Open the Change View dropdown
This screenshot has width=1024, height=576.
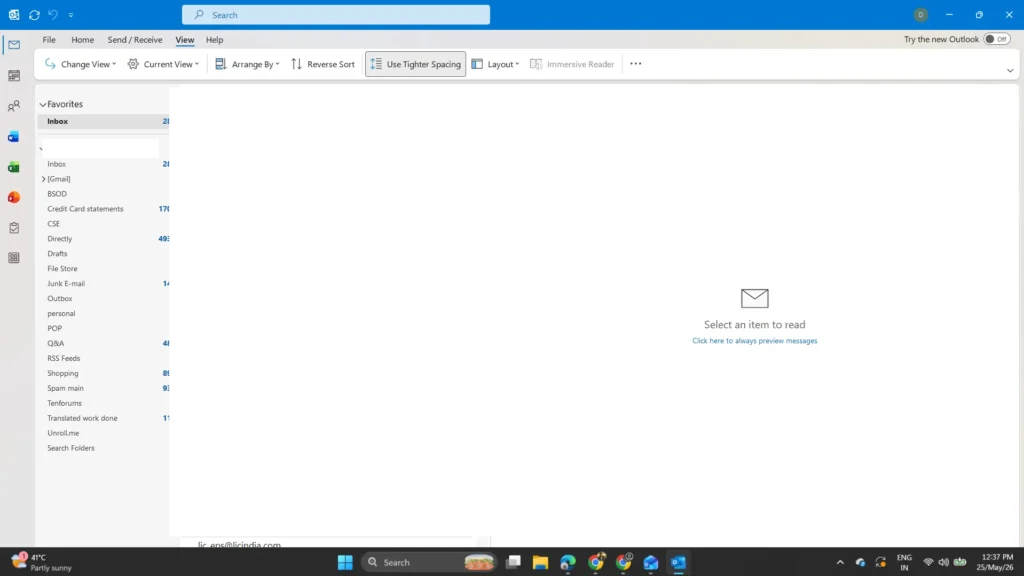pyautogui.click(x=80, y=64)
